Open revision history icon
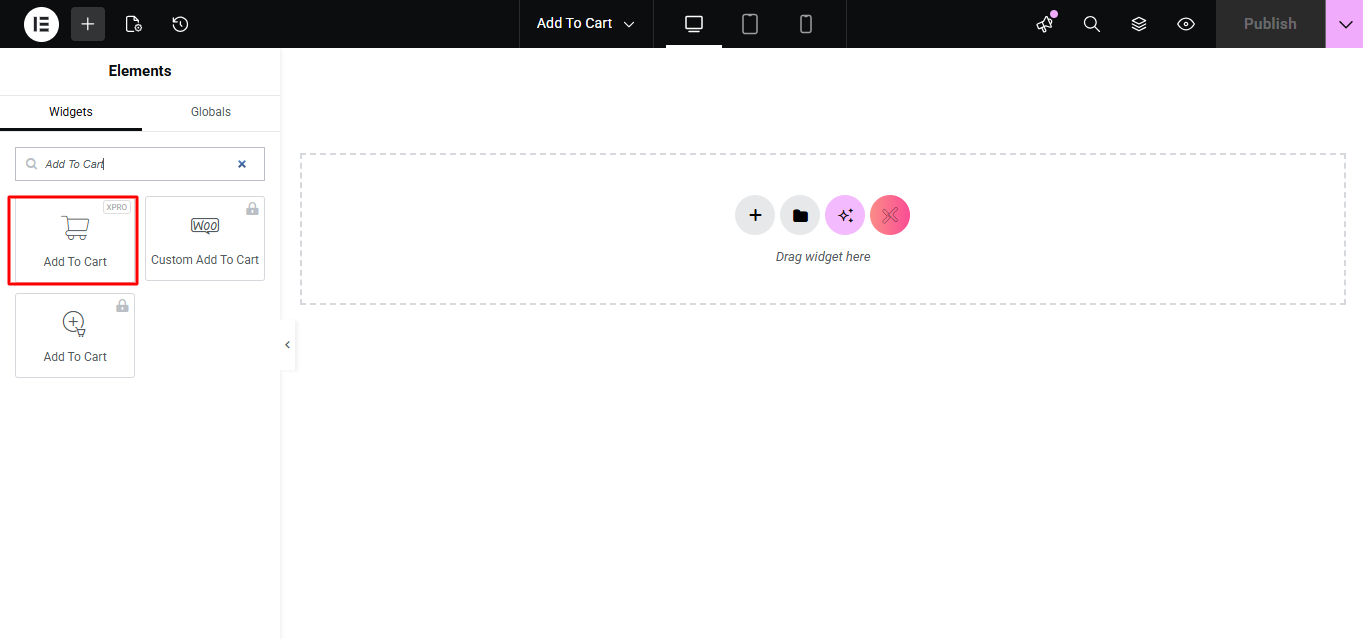The image size is (1363, 639). 180,24
